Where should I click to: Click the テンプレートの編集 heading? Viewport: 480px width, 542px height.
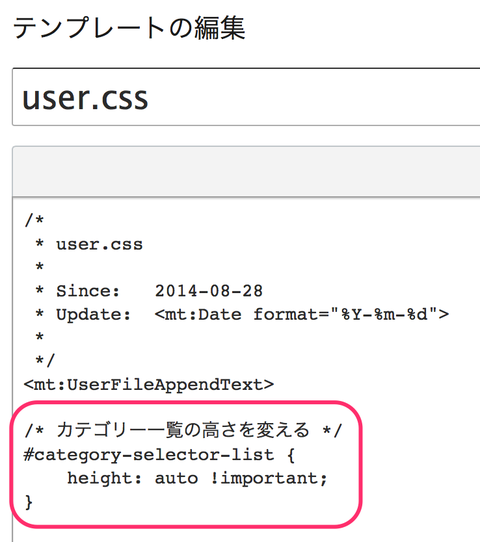tap(129, 28)
